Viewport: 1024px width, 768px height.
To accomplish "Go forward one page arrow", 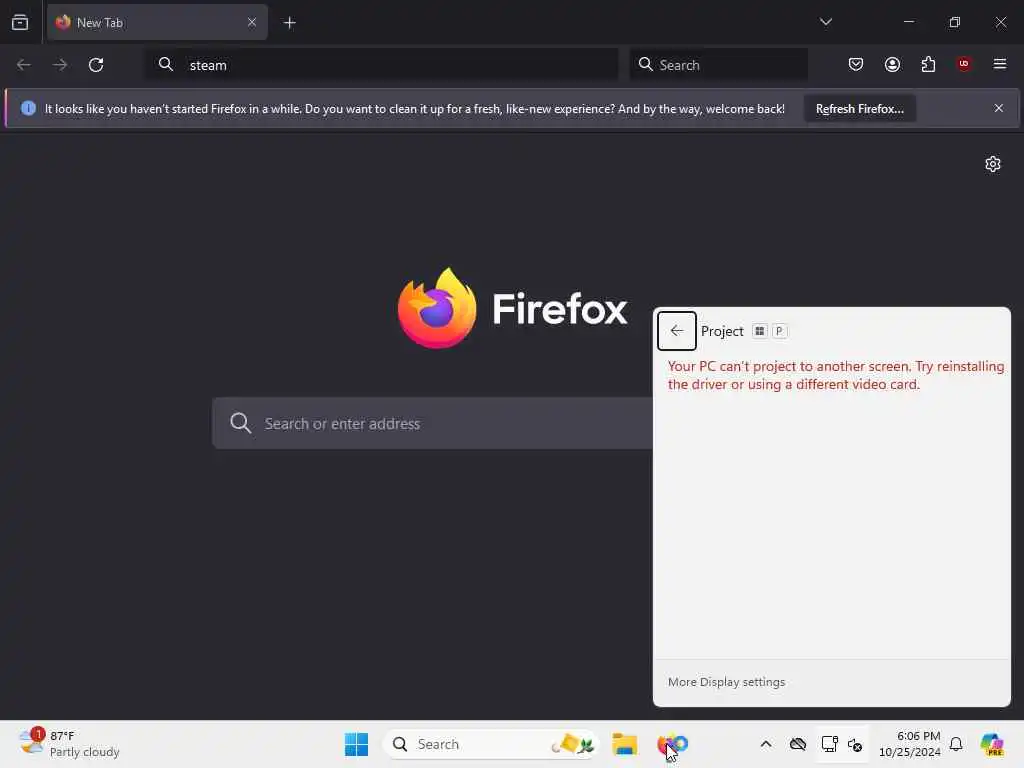I will 59,65.
